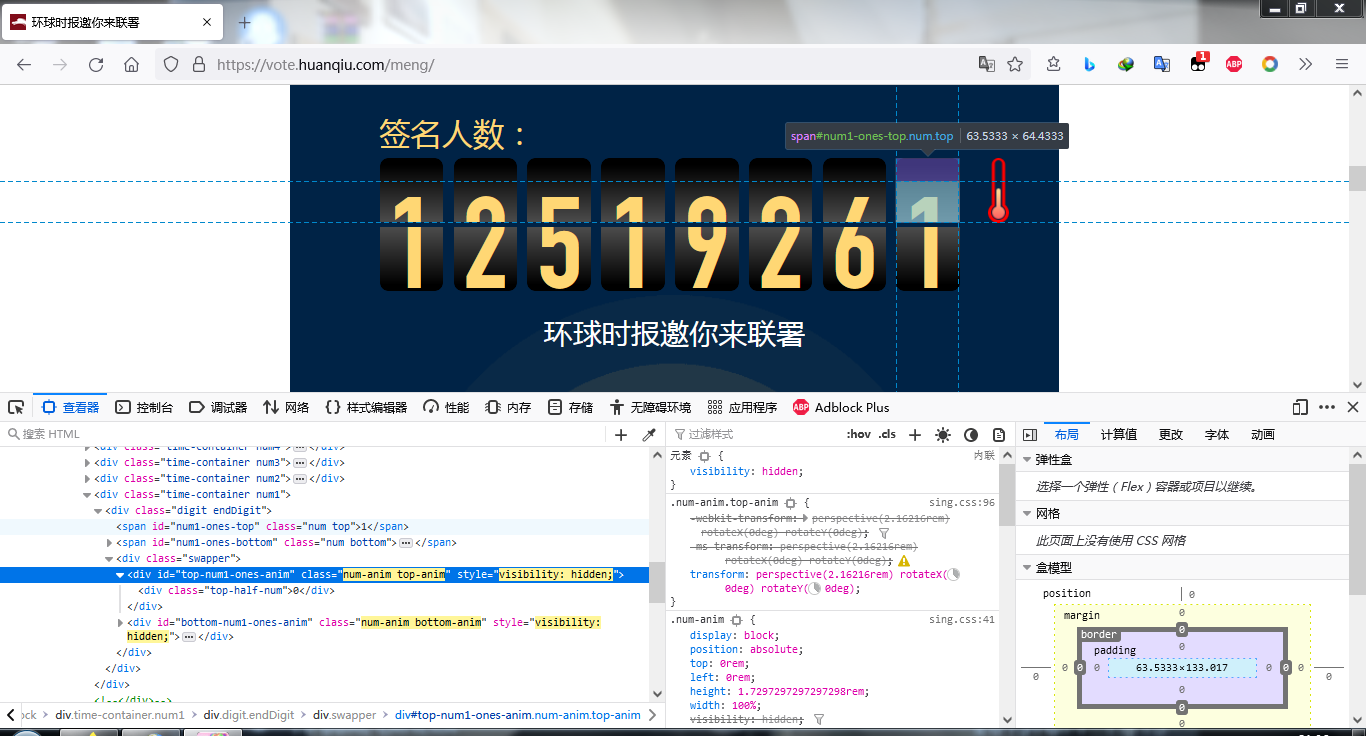Open the 性能 performance tab
The image size is (1366, 736).
446,407
